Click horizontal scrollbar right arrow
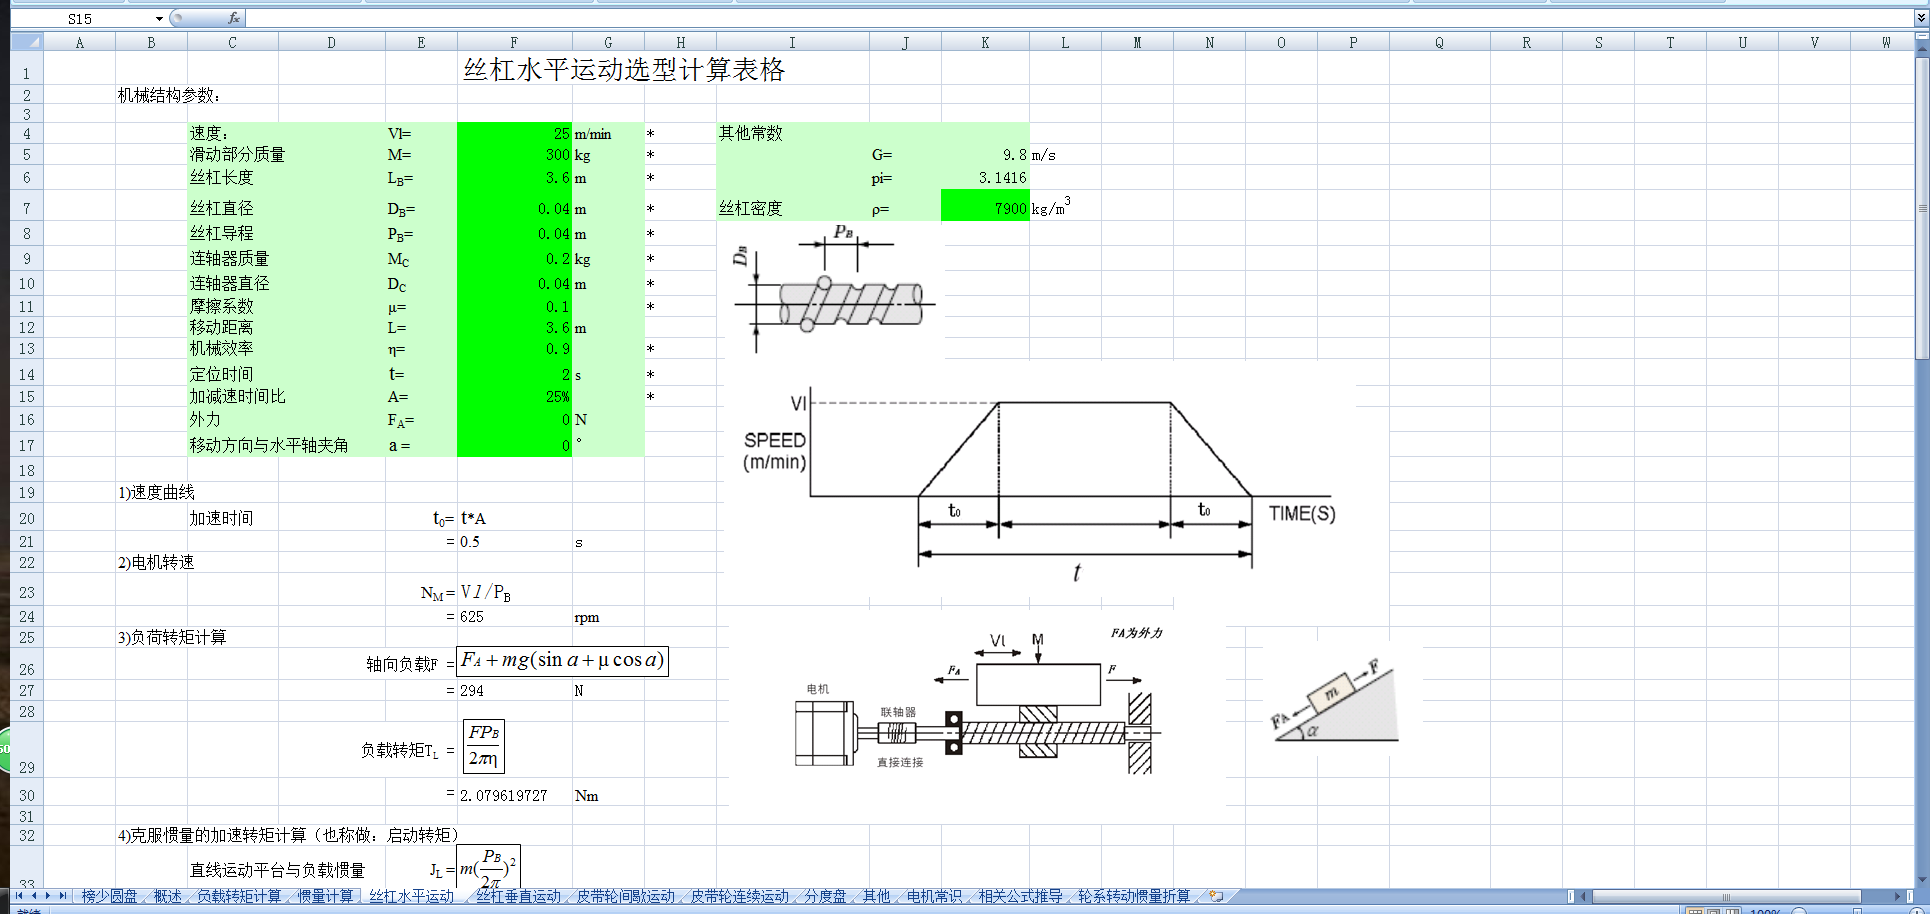 (1897, 896)
